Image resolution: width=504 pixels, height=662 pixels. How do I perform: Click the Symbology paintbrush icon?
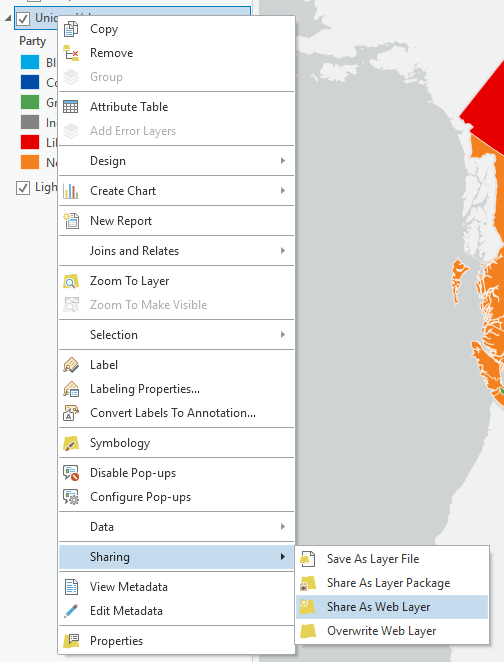coord(71,443)
